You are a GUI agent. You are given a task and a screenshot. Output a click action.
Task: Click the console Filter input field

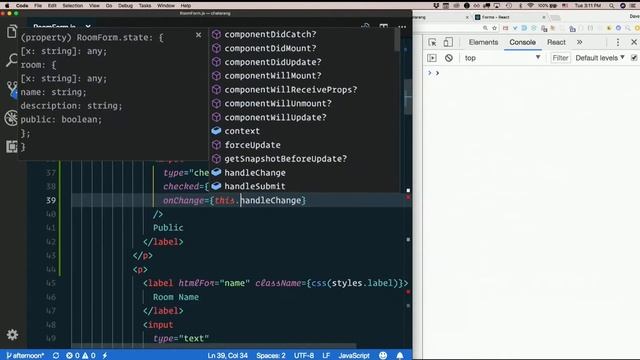pos(560,58)
